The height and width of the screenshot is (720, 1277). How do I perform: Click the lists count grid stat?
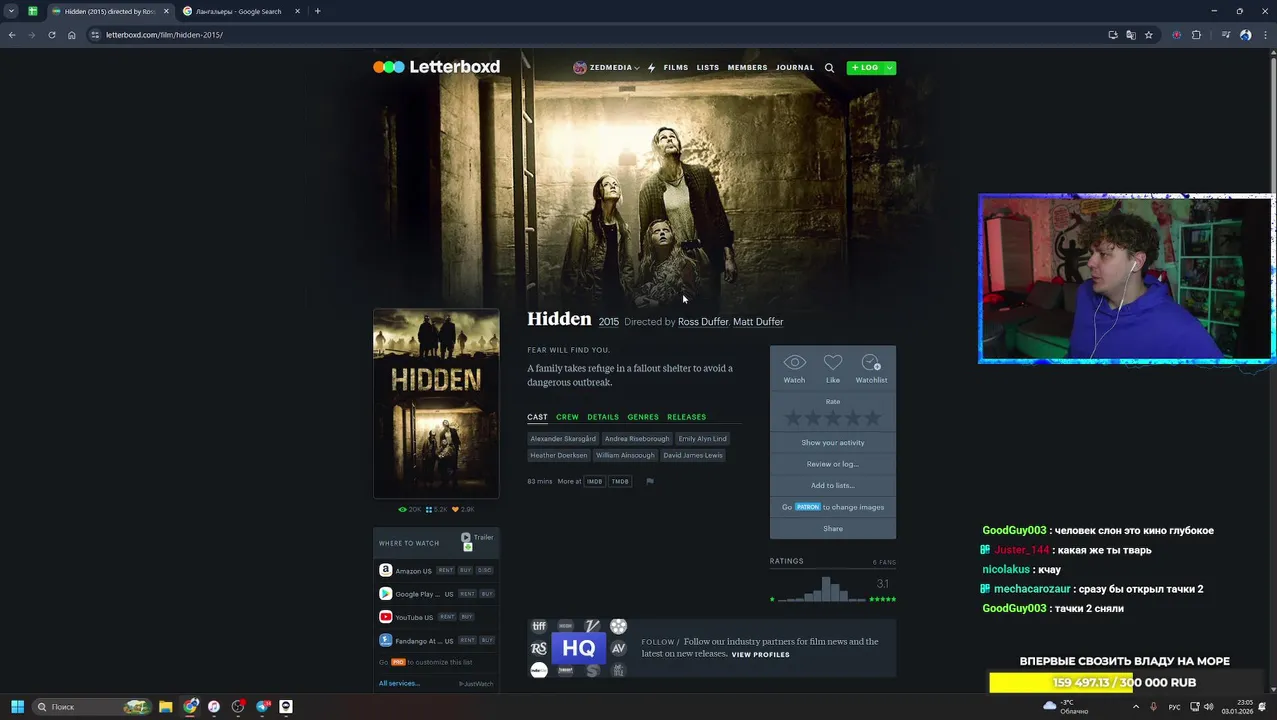click(436, 509)
